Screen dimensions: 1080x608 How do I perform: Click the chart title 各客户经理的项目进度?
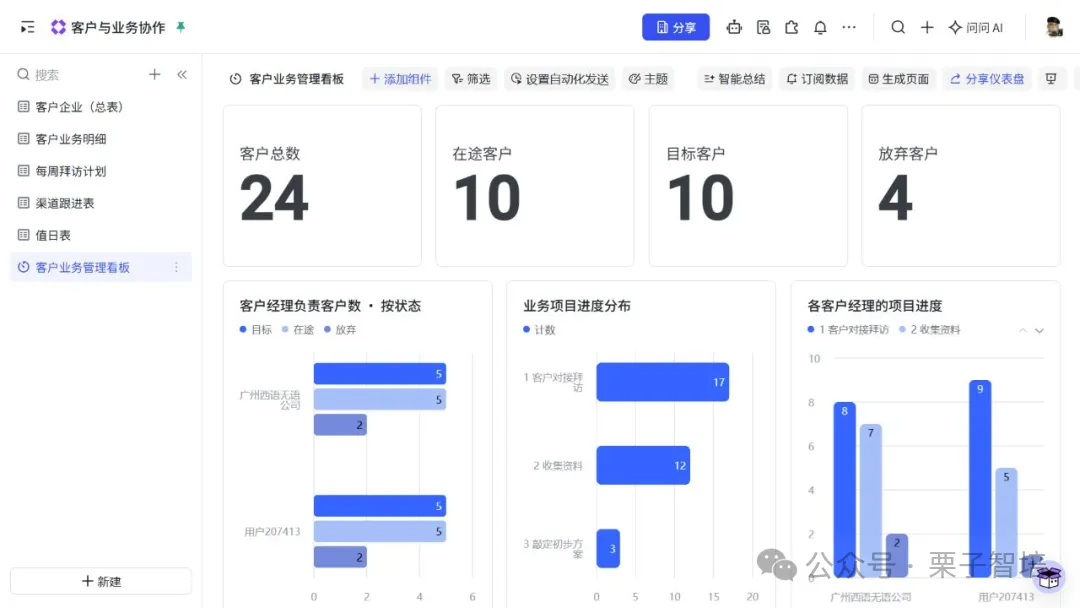[875, 306]
